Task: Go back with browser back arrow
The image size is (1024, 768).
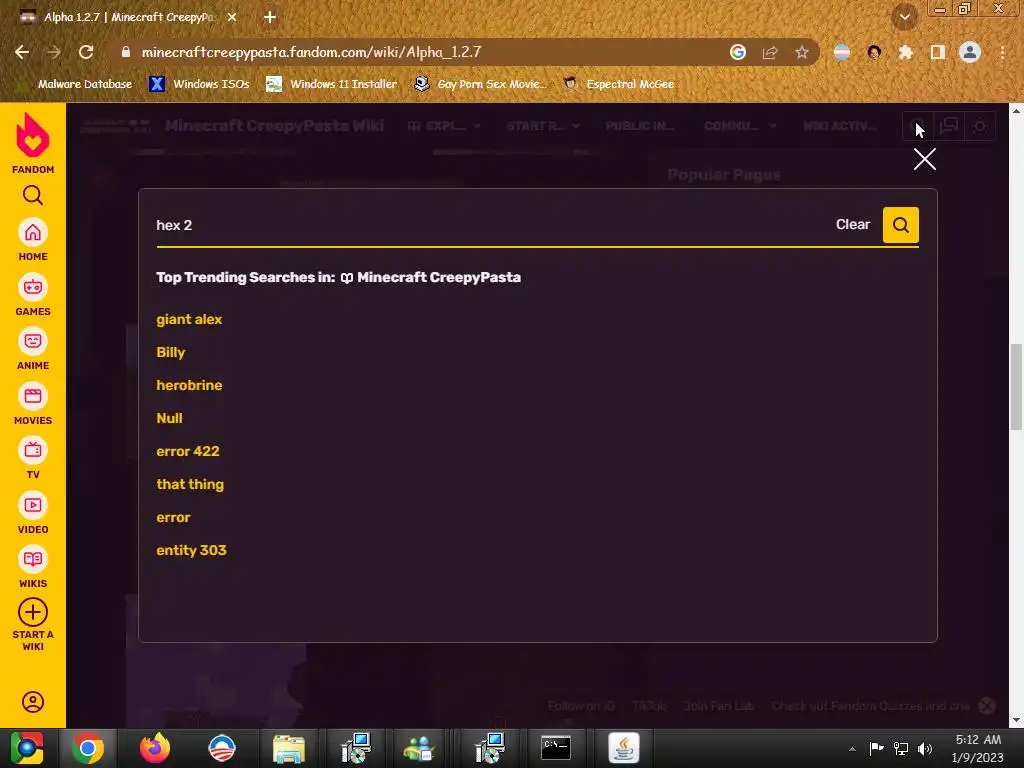Action: tap(22, 52)
